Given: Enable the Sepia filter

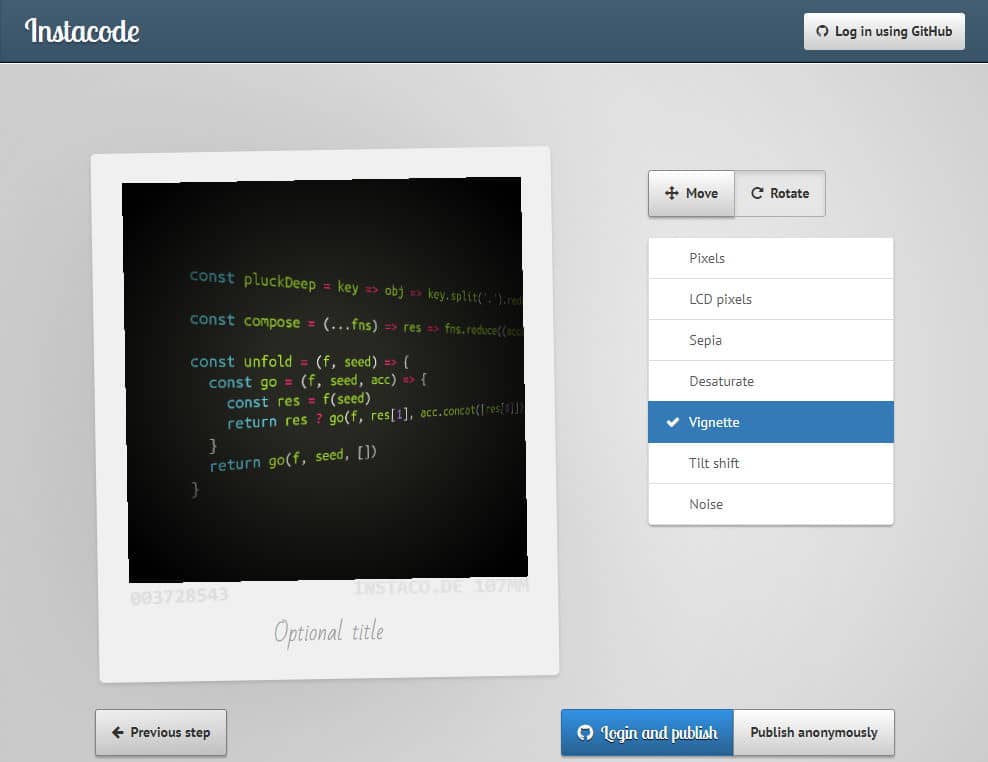Looking at the screenshot, I should pyautogui.click(x=770, y=340).
